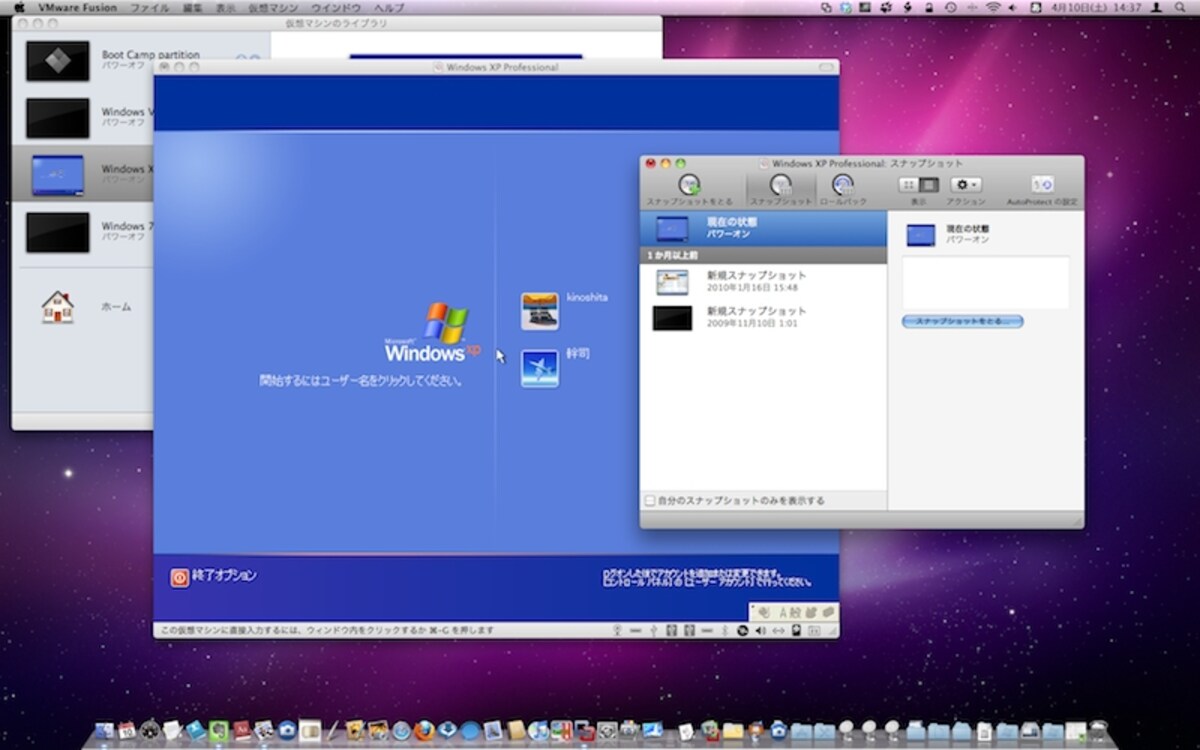Toggle show only my snapshots checkbox

coord(650,500)
